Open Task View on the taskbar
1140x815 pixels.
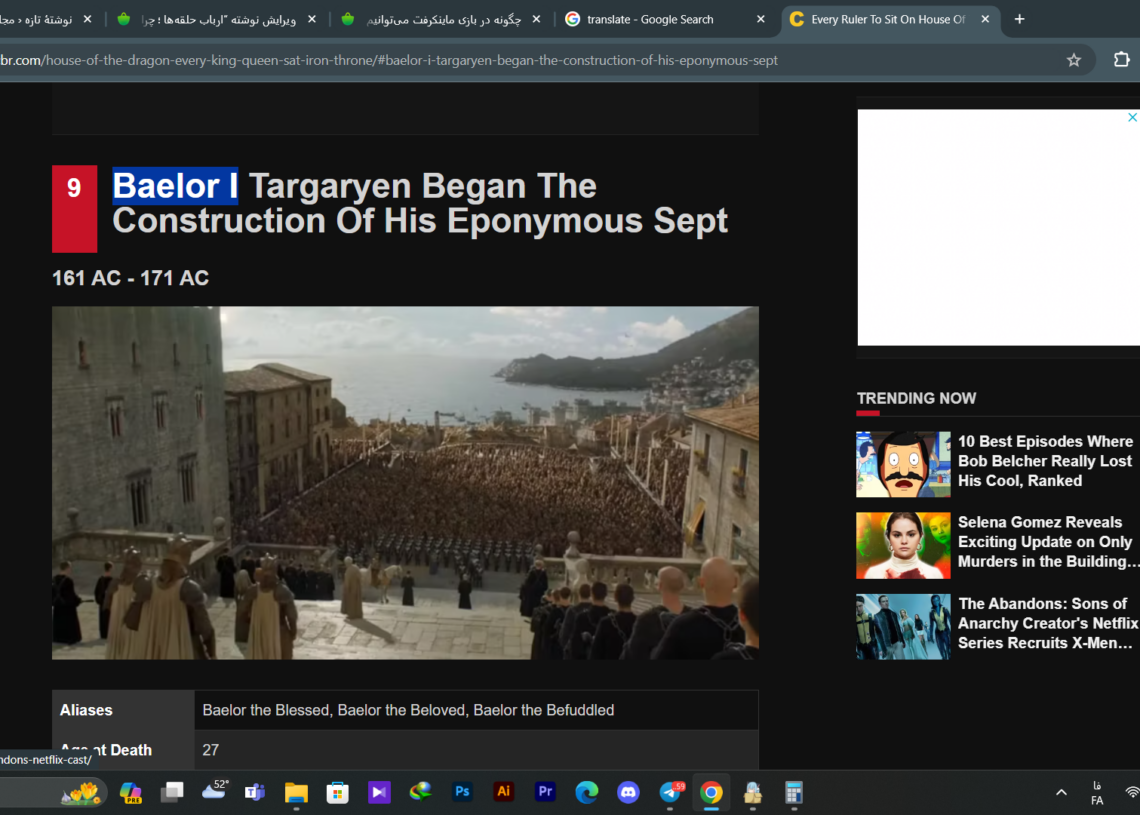[172, 792]
